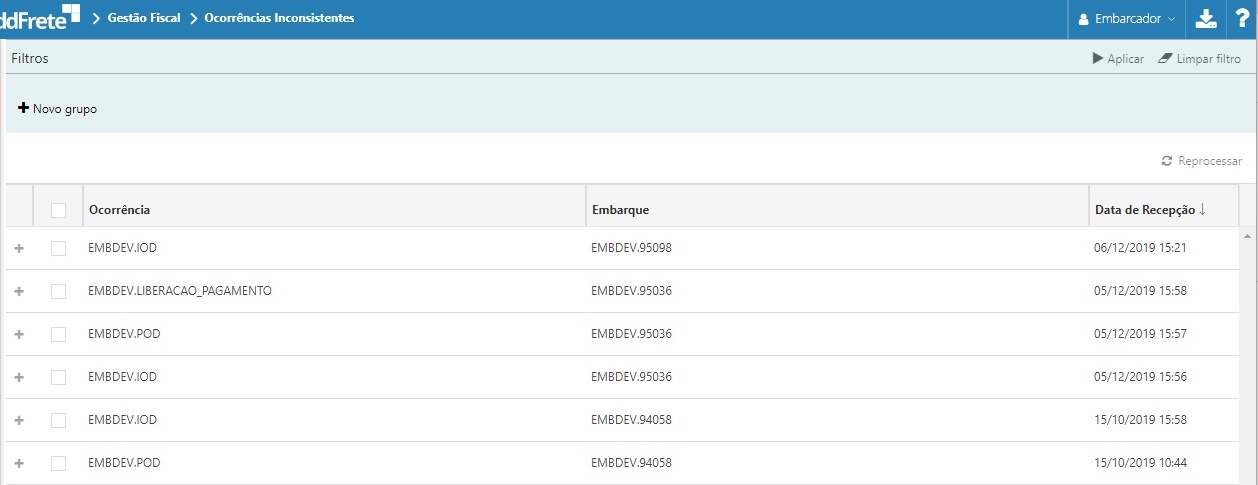Open the Embarcador user dropdown
The image size is (1258, 485).
[x=1126, y=19]
